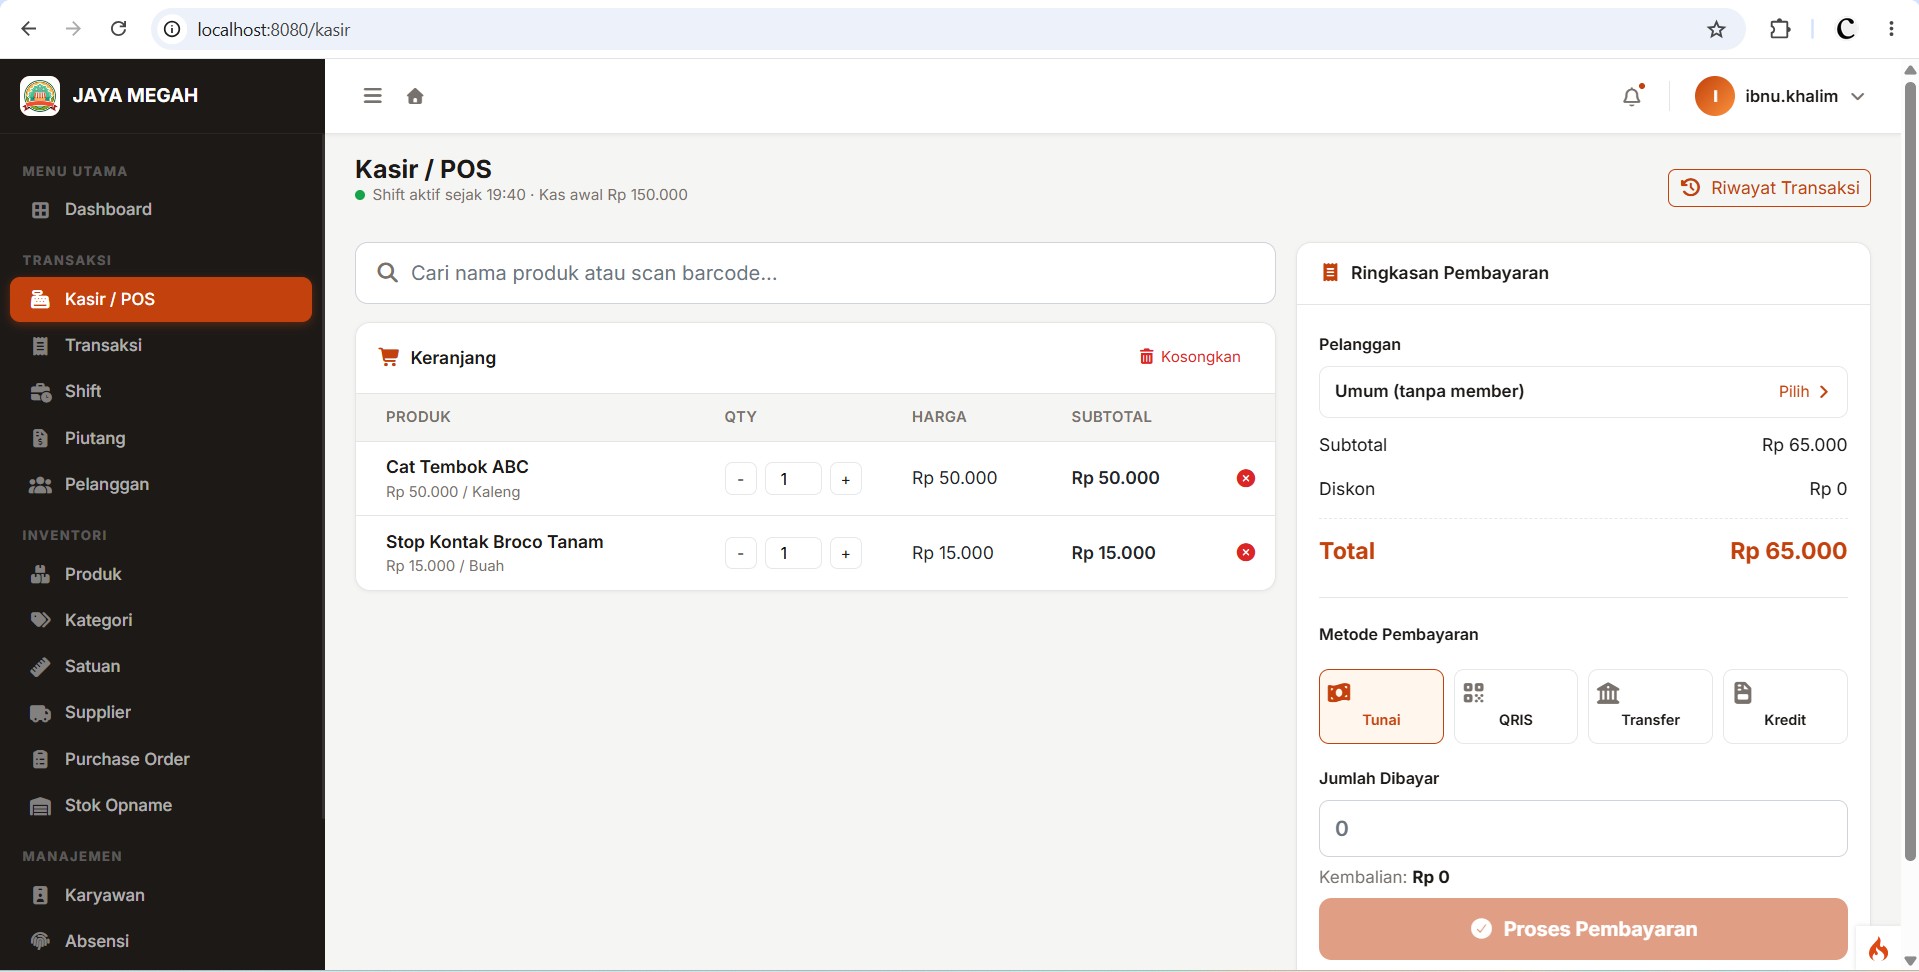Go to the Shift page
Viewport: 1919px width, 972px height.
click(161, 391)
